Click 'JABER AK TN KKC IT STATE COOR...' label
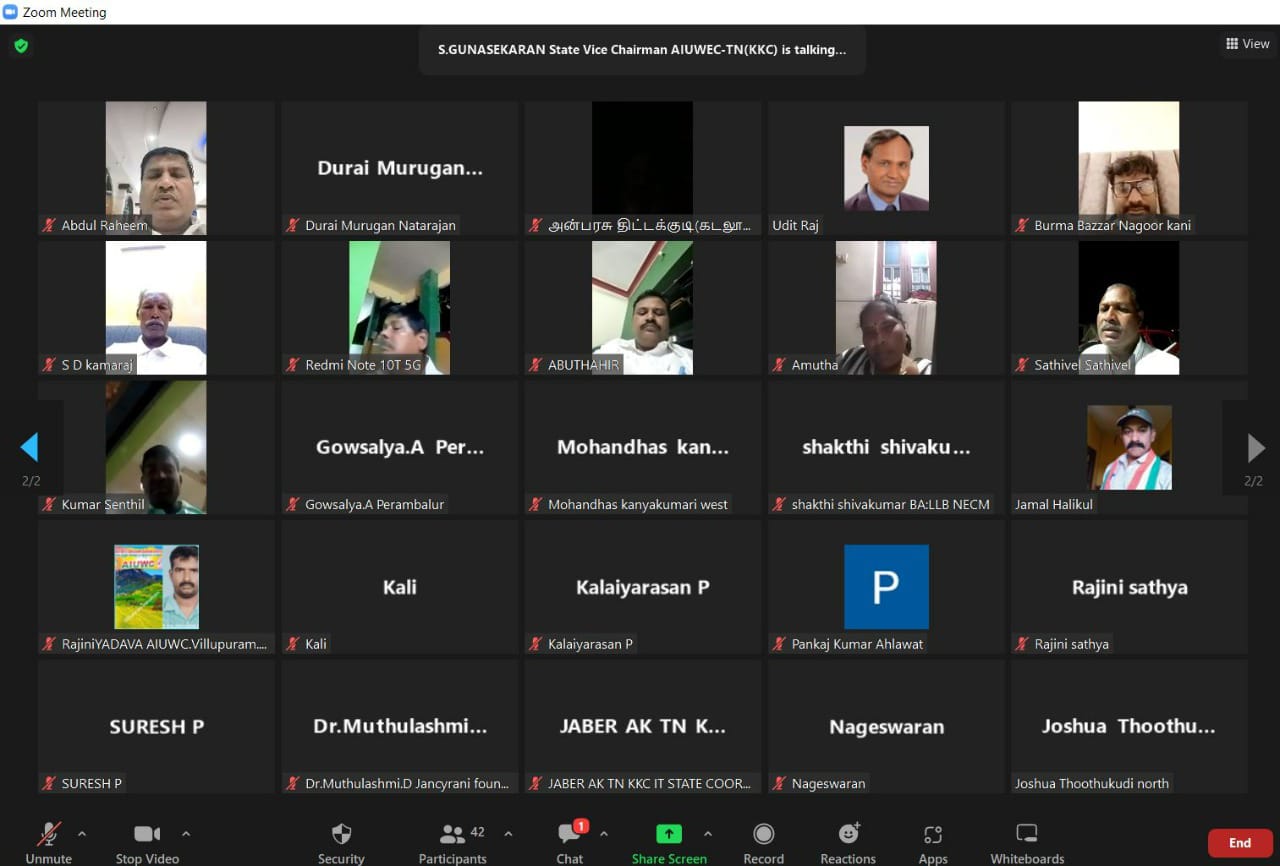This screenshot has height=866, width=1280. [x=649, y=783]
